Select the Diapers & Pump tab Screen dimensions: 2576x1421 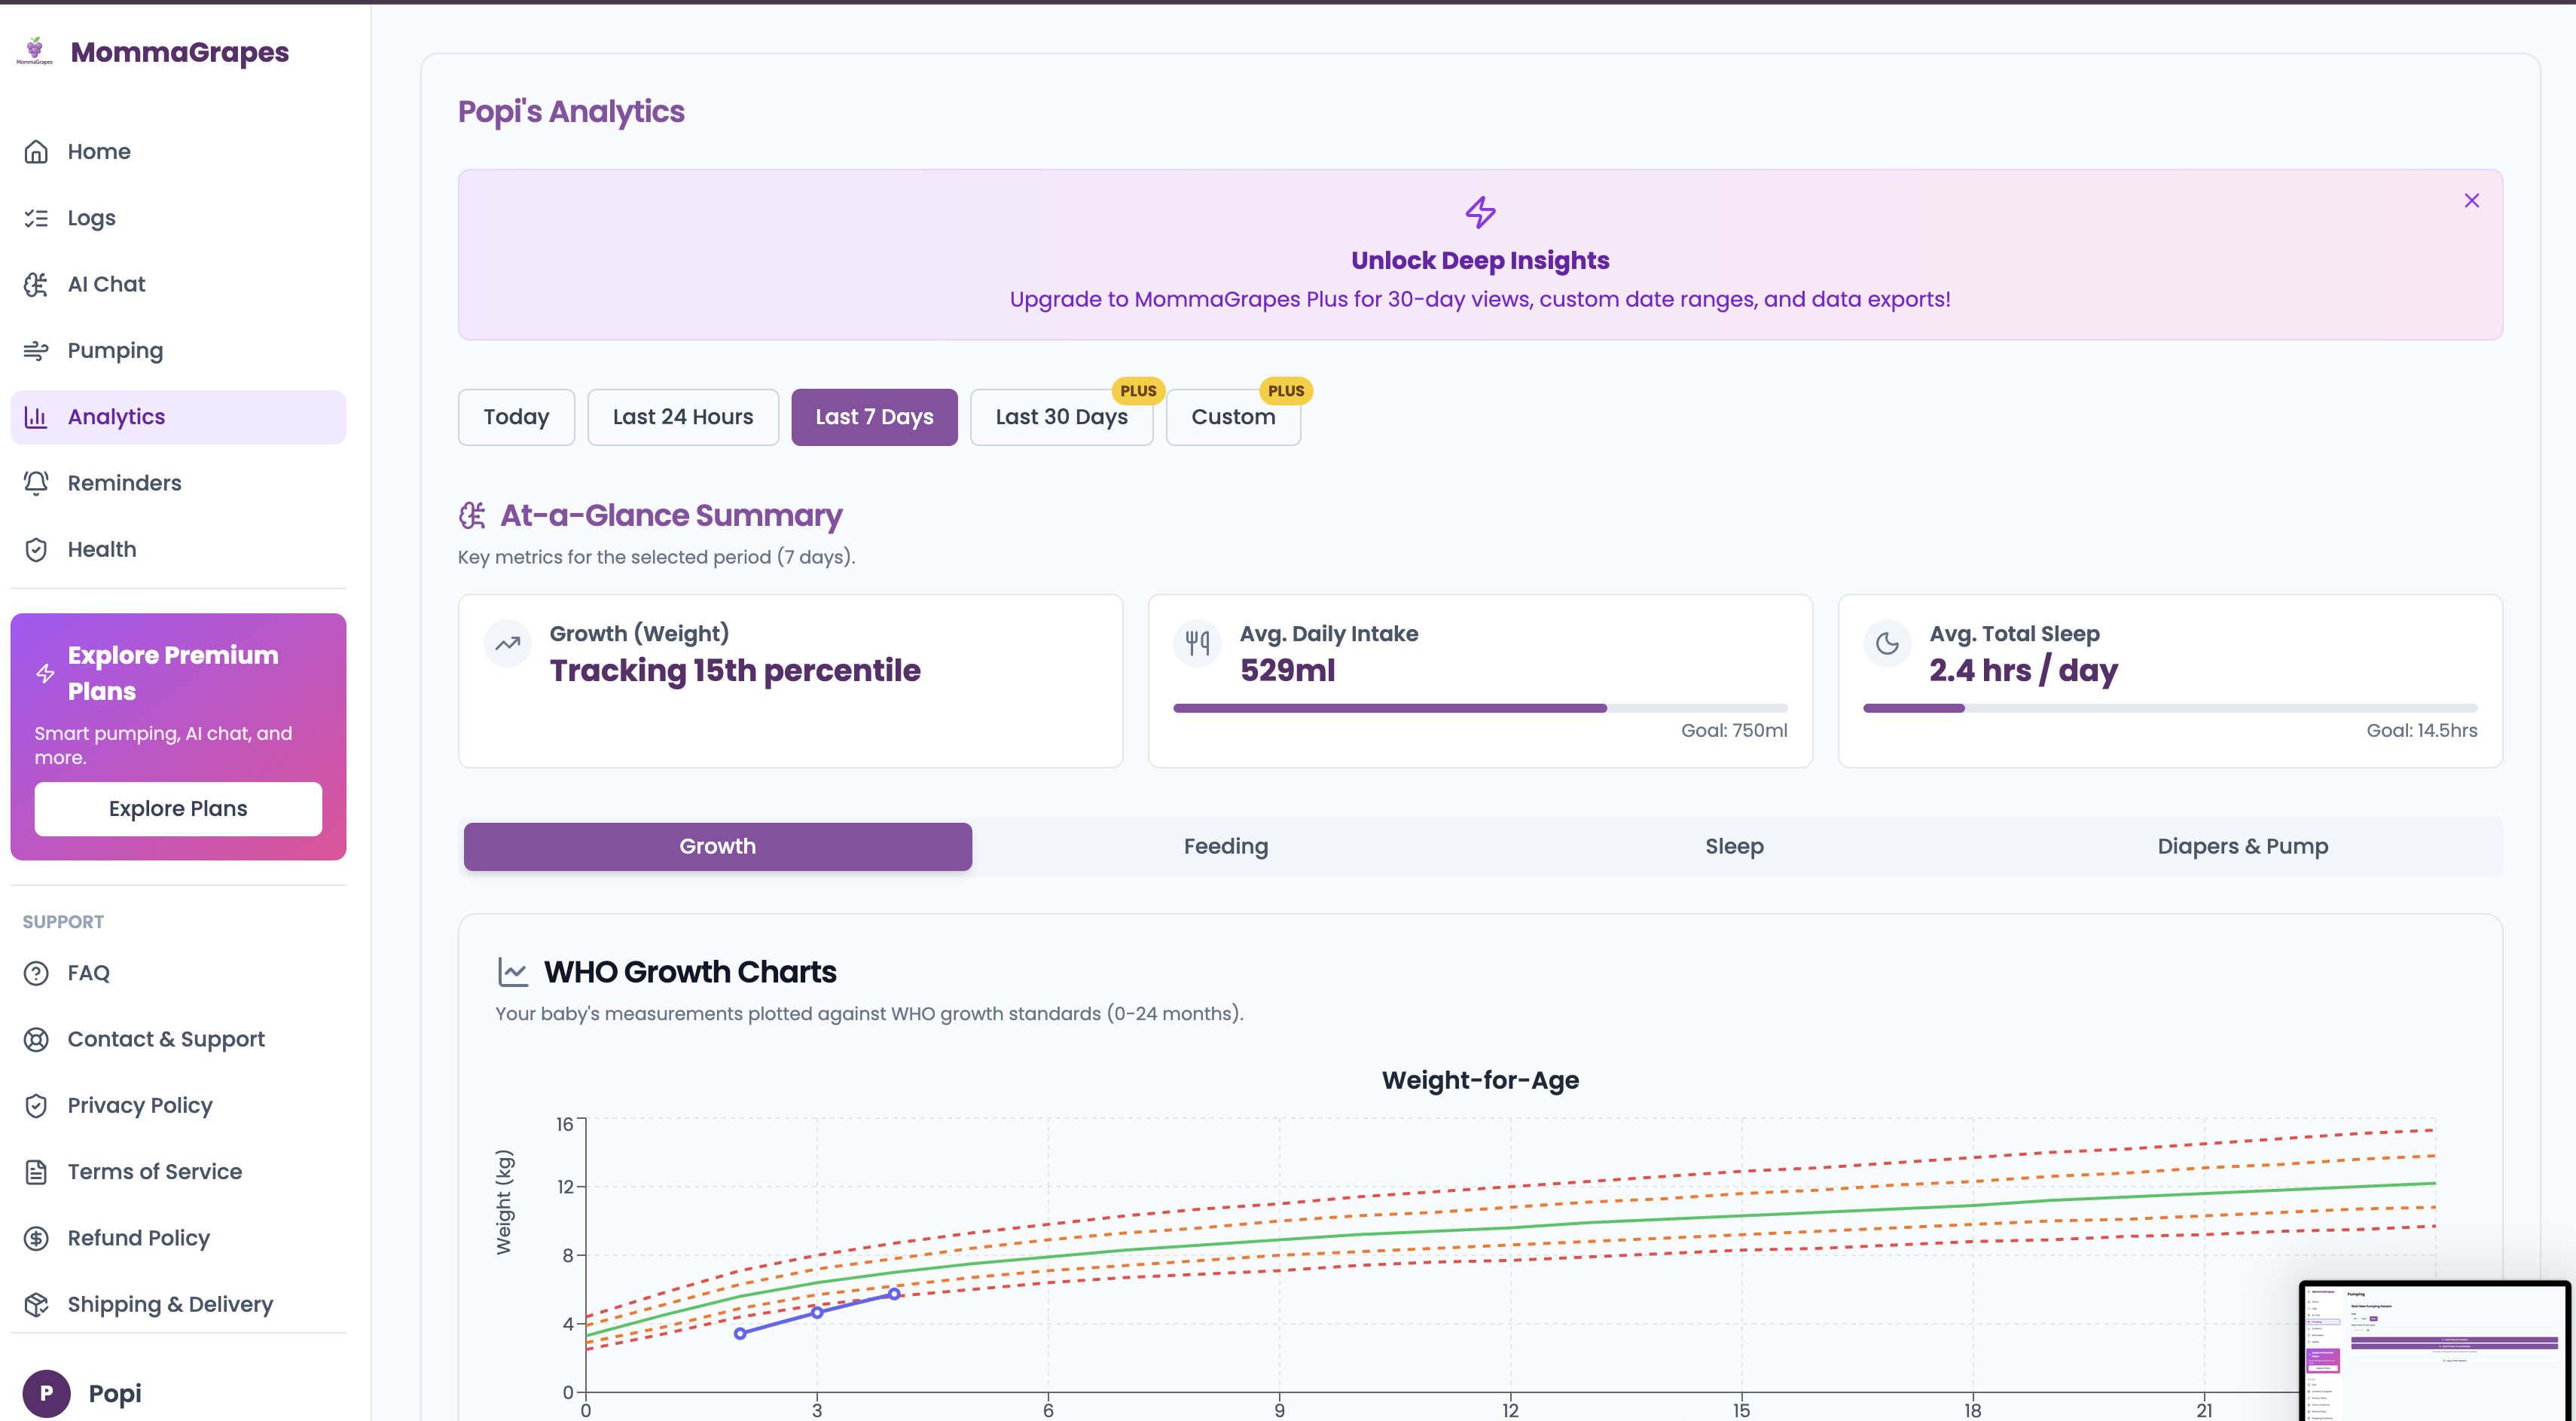point(2242,846)
